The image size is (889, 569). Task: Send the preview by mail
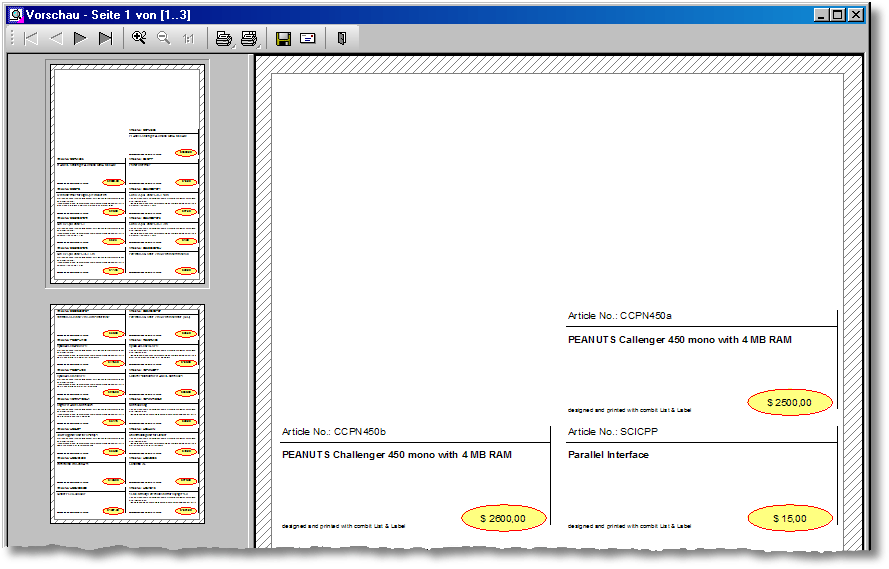pyautogui.click(x=308, y=39)
